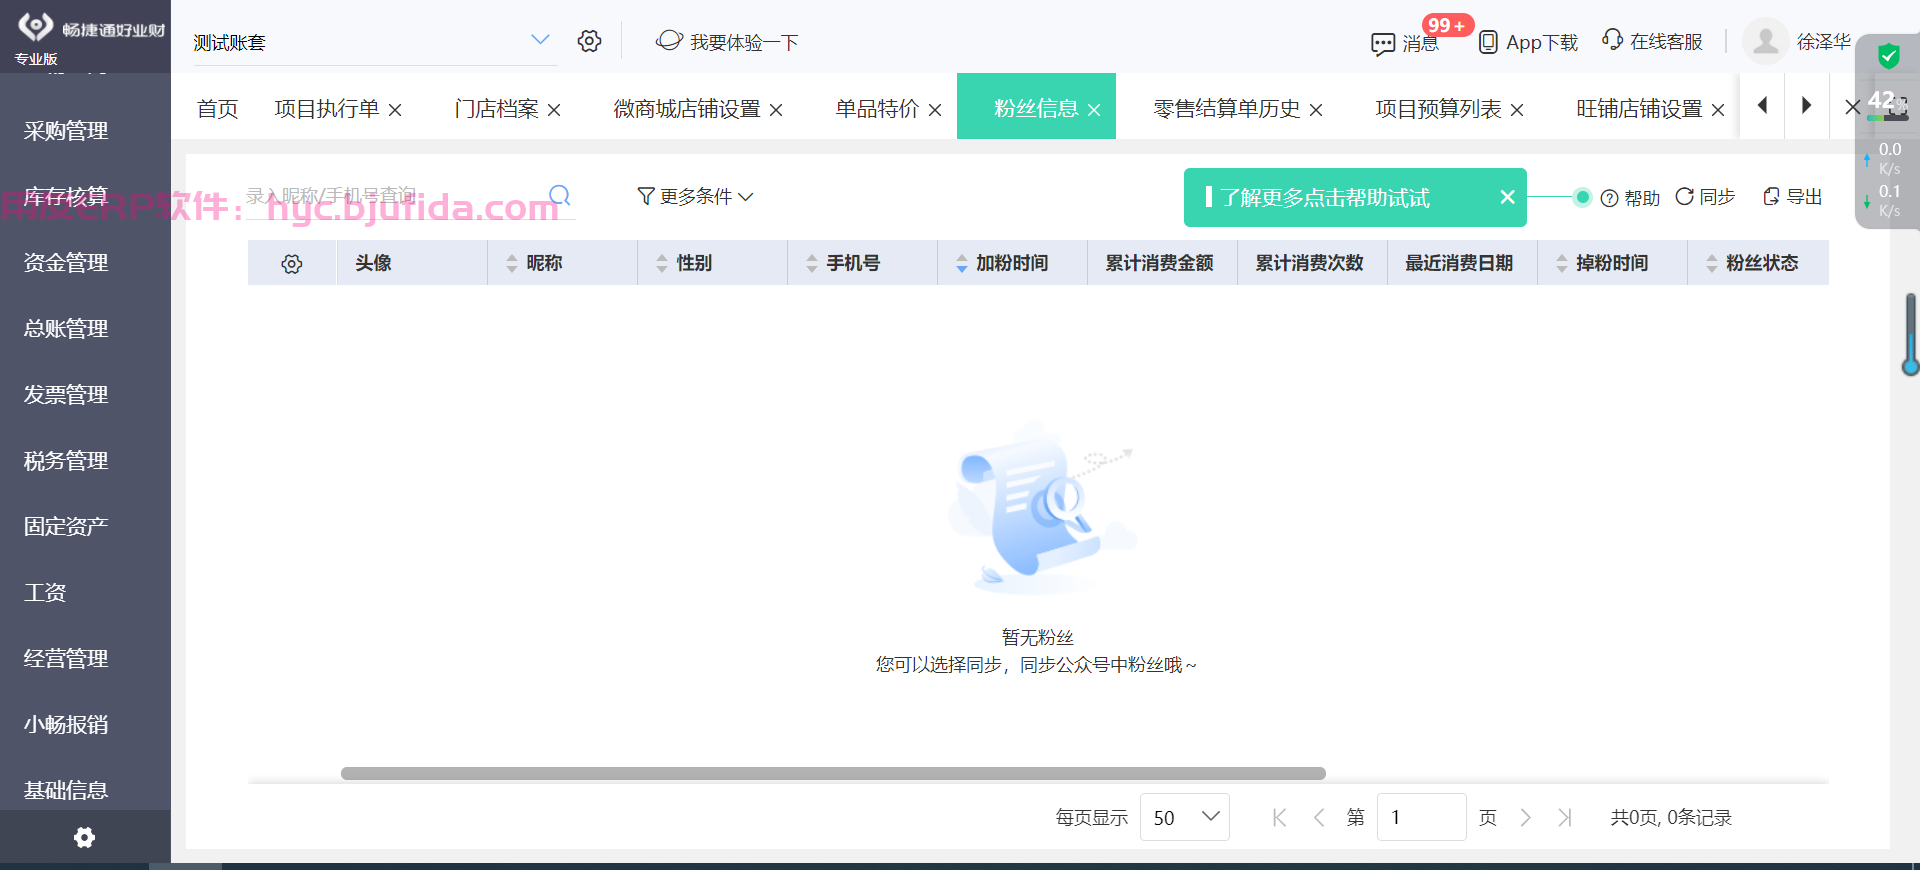Open the sidebar bottom settings gear

click(x=85, y=837)
